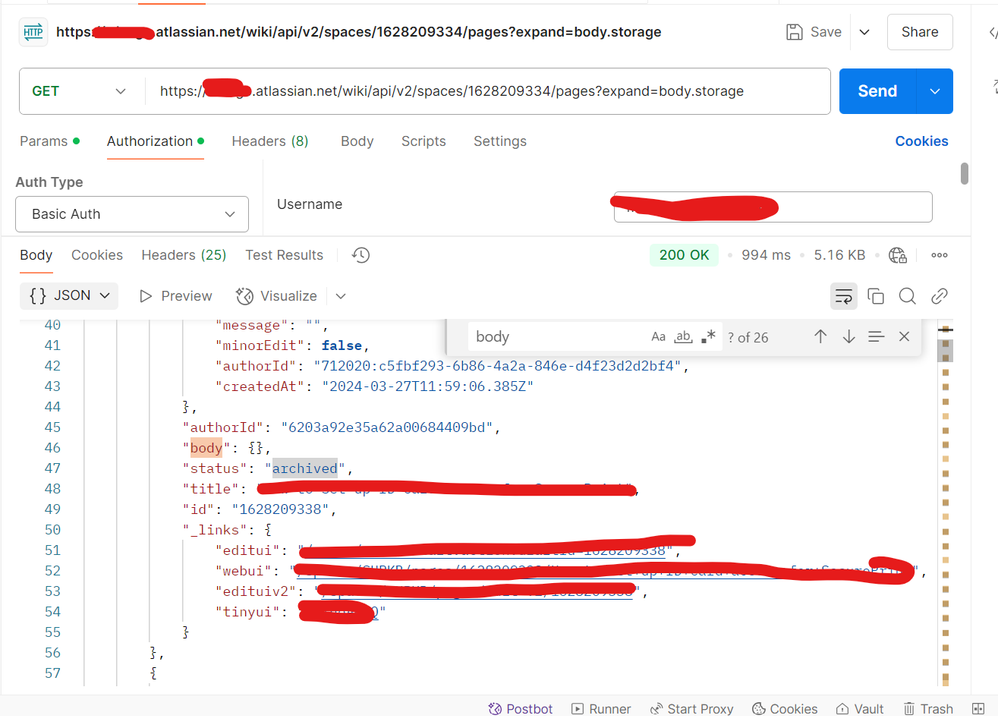Click the response link chain icon
Viewport: 998px width, 716px height.
pyautogui.click(x=939, y=296)
